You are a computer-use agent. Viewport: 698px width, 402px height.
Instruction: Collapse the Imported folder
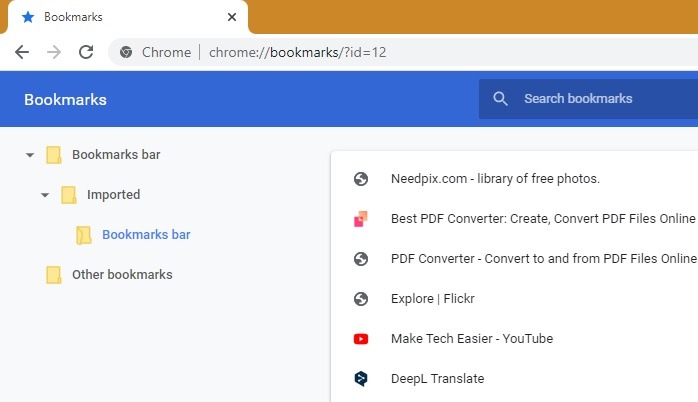click(x=45, y=195)
